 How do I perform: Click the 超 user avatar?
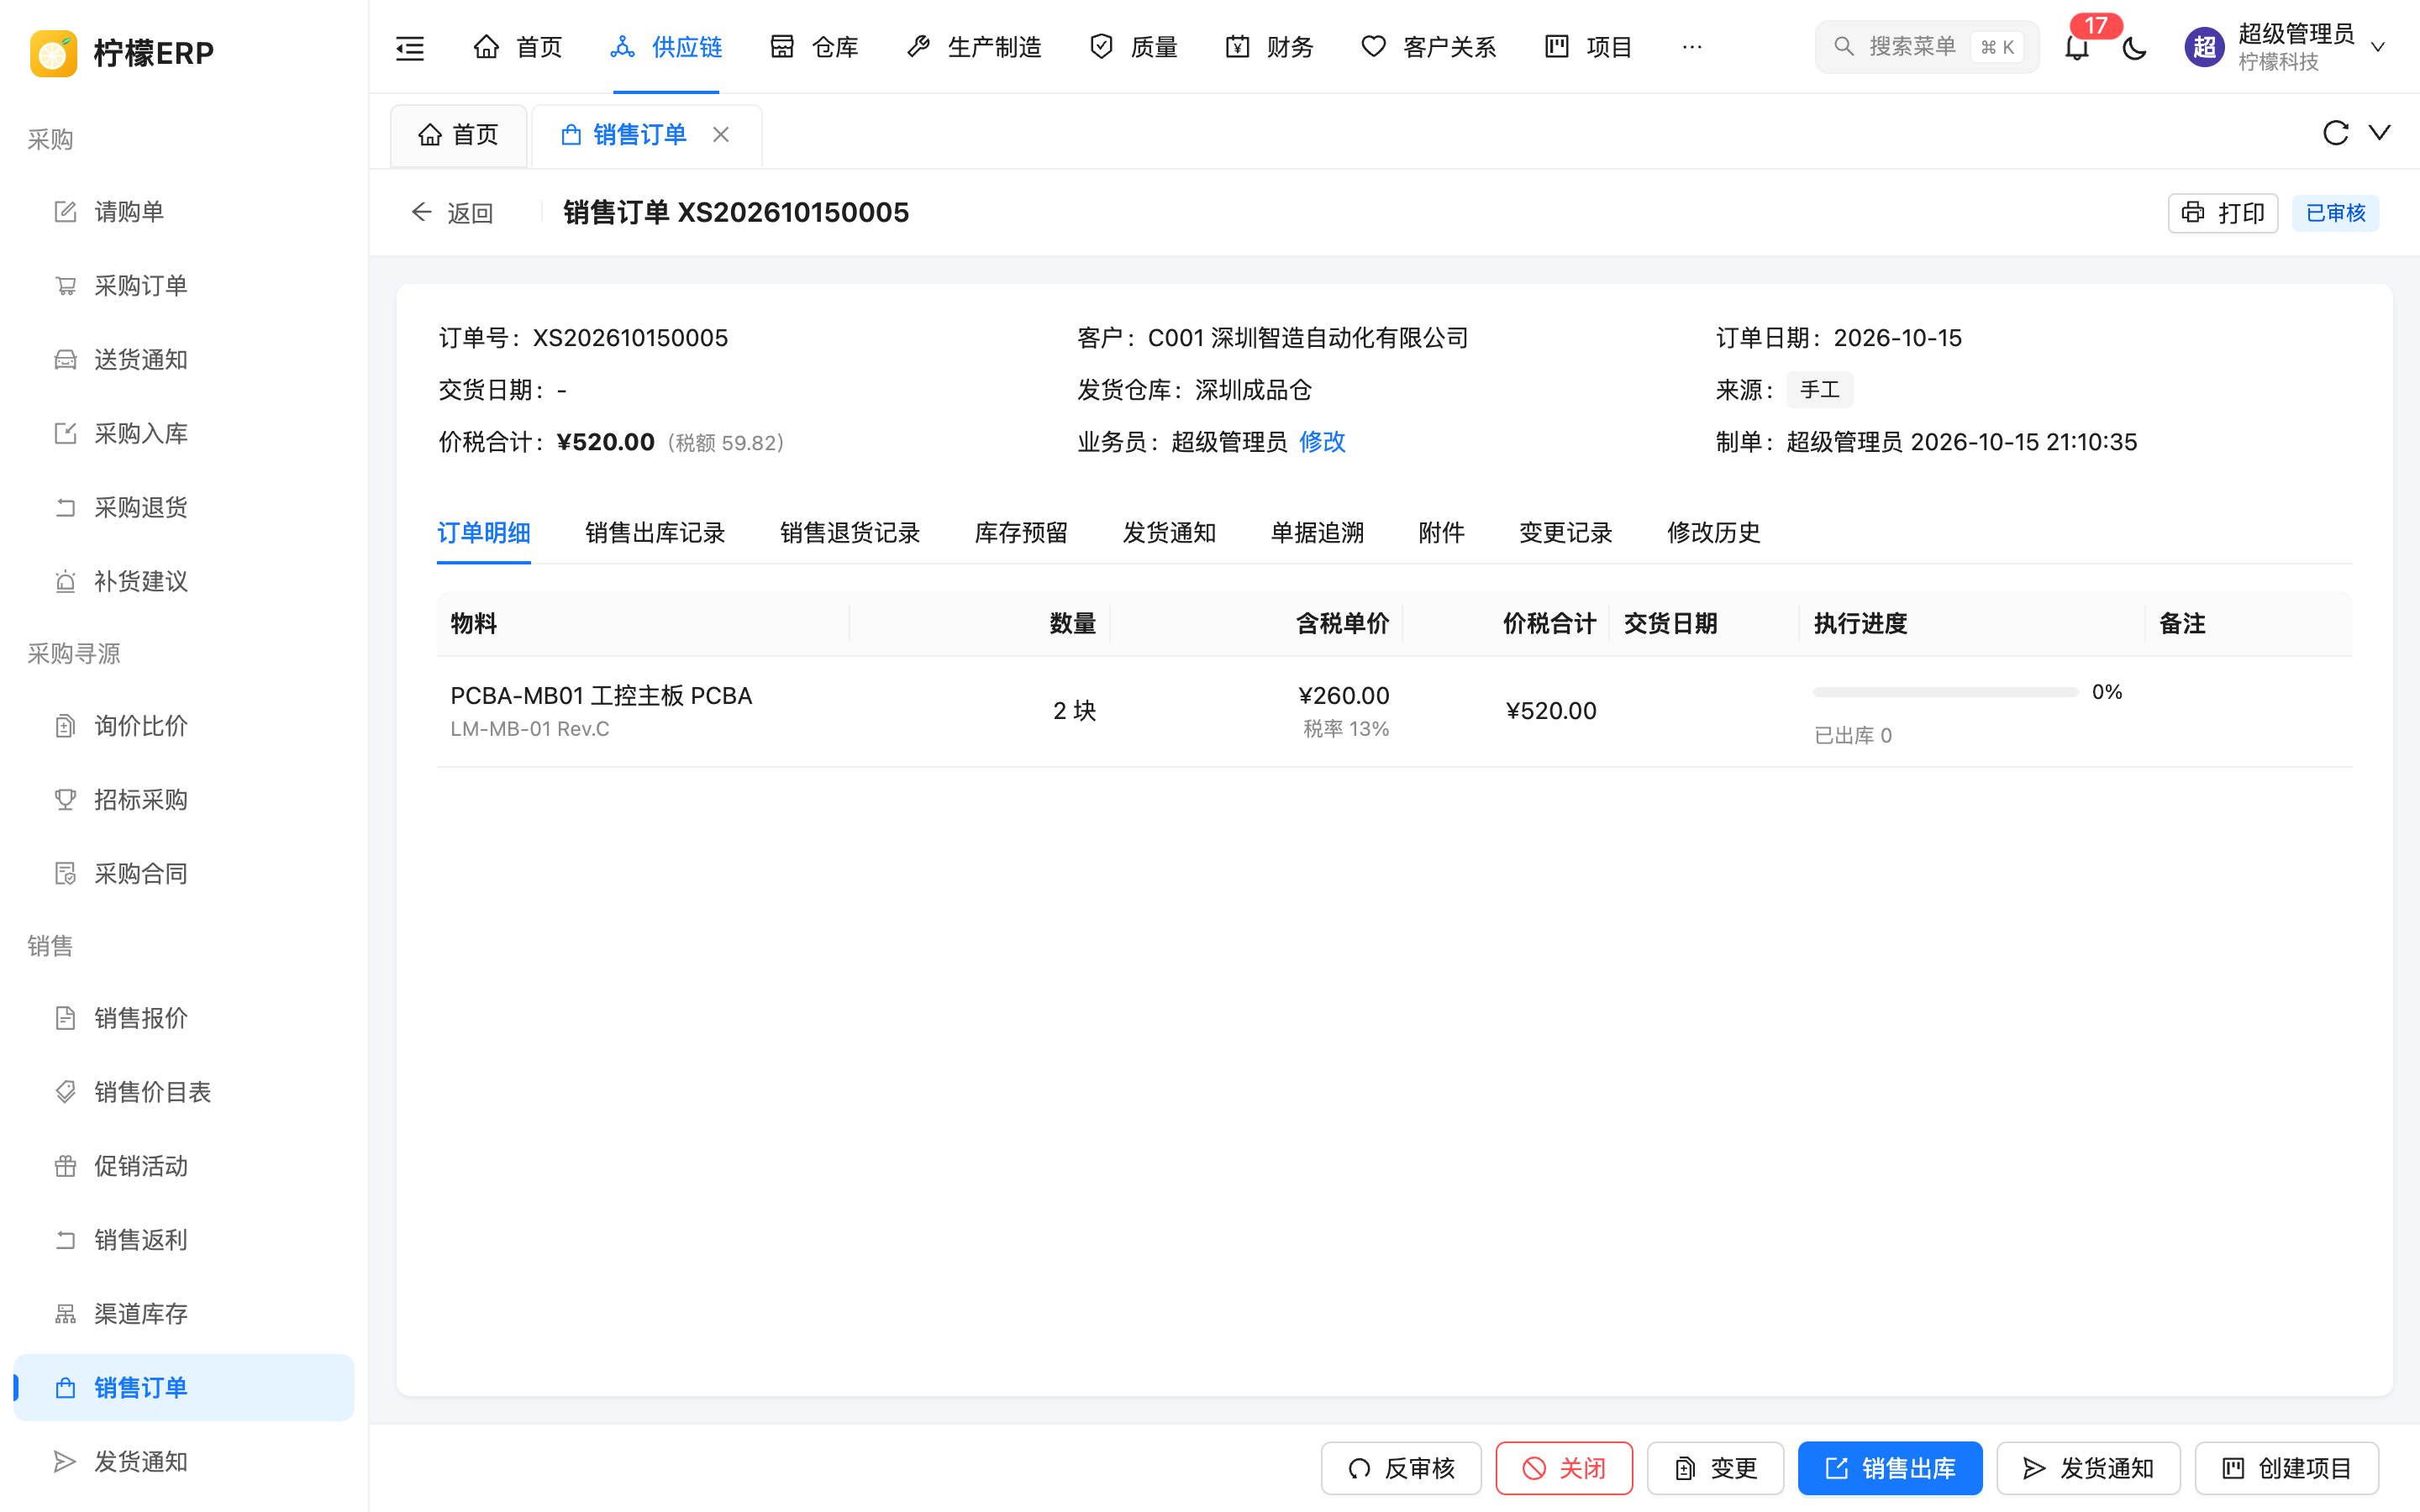click(x=2204, y=47)
